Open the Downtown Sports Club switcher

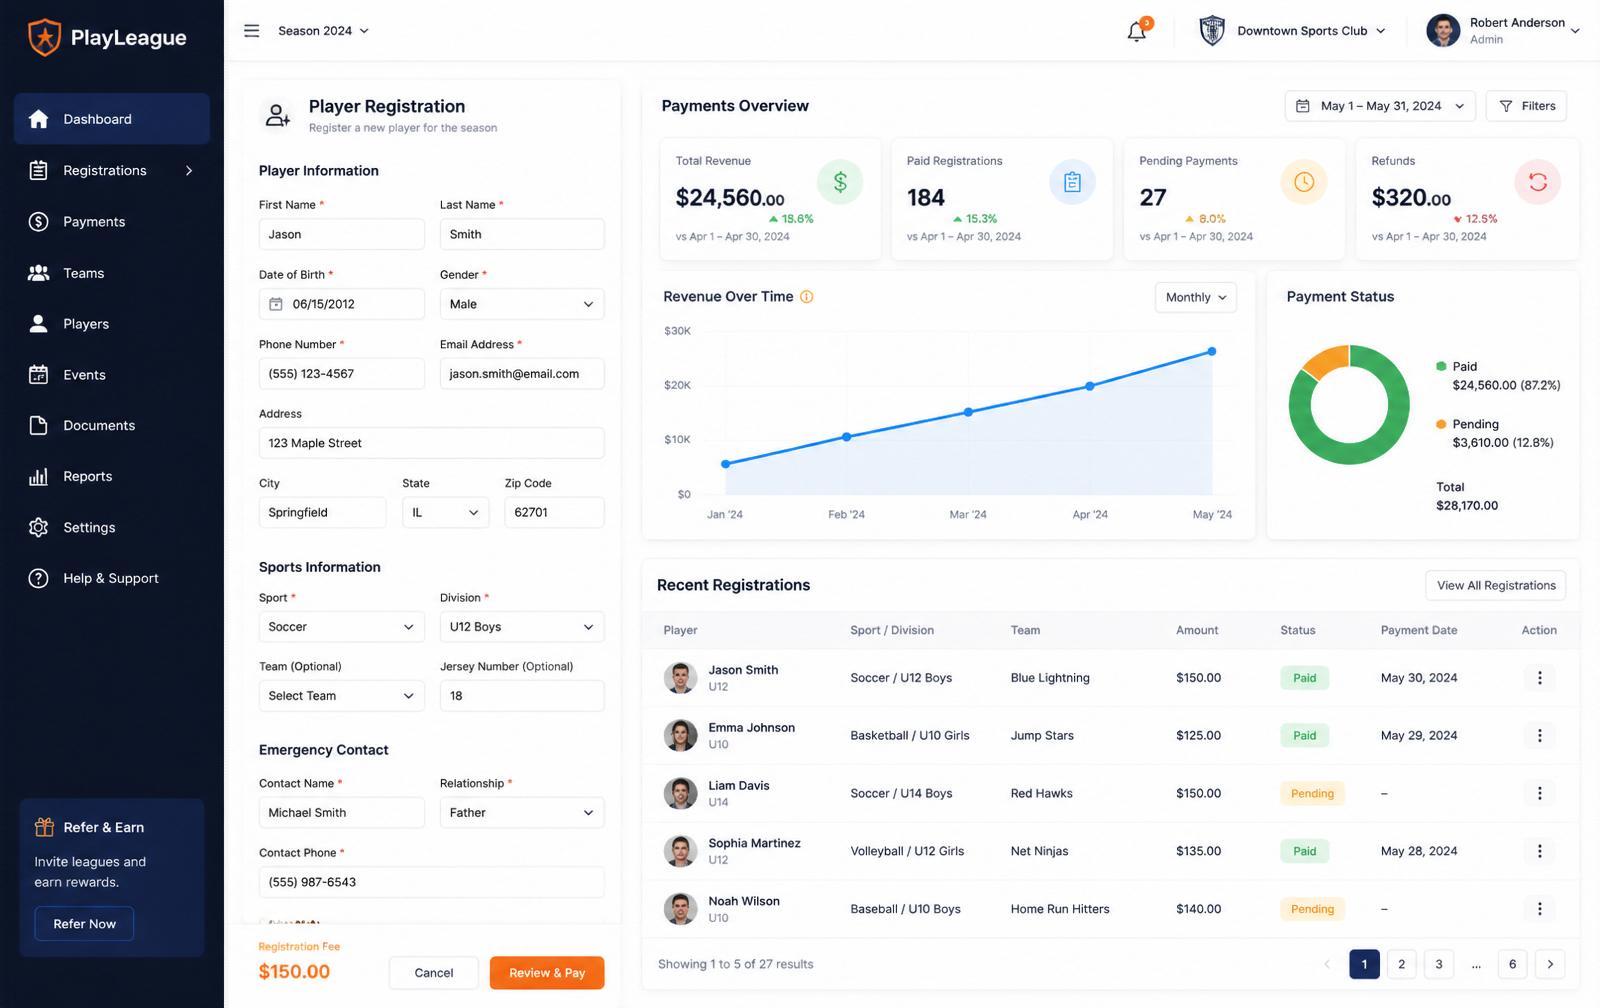1311,31
